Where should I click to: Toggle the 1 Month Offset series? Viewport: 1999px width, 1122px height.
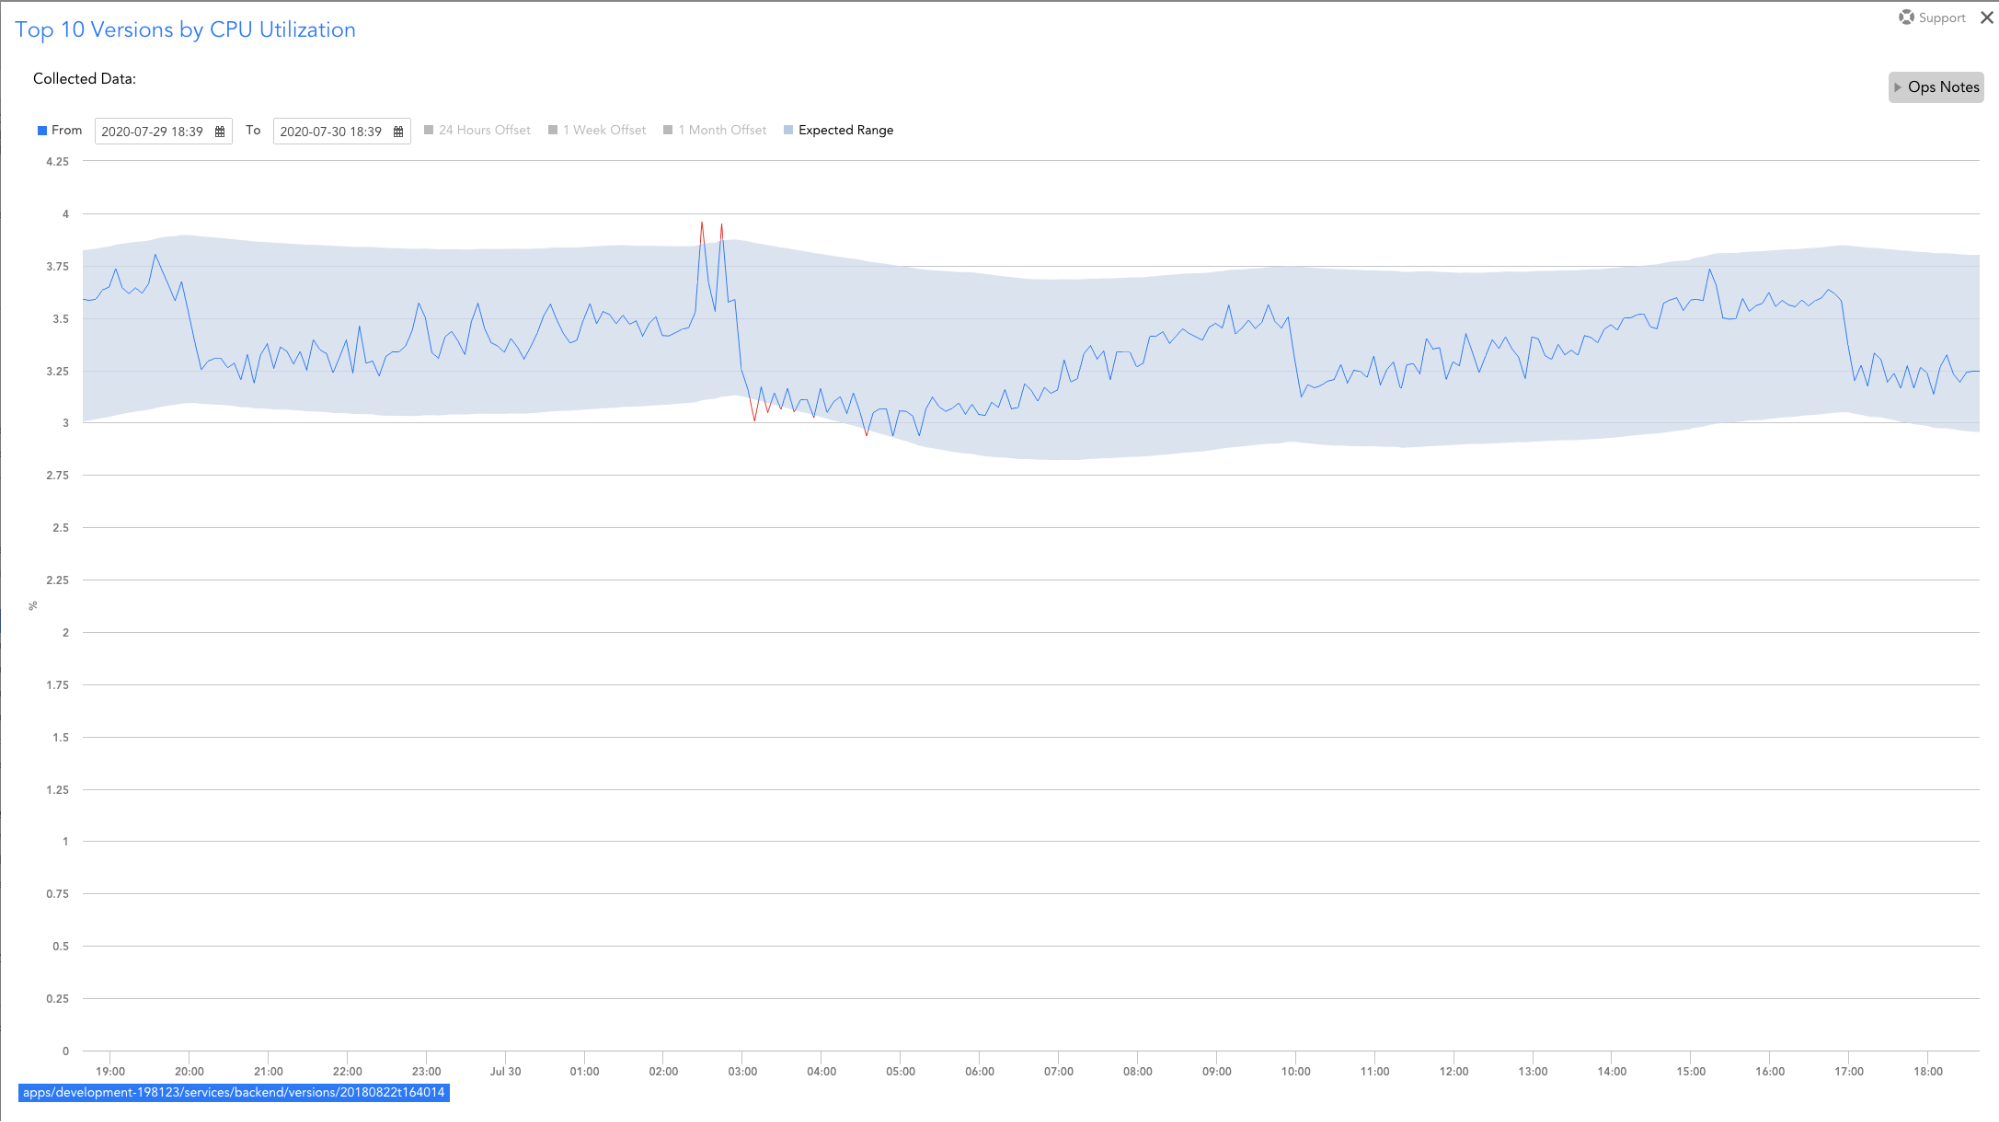[715, 130]
